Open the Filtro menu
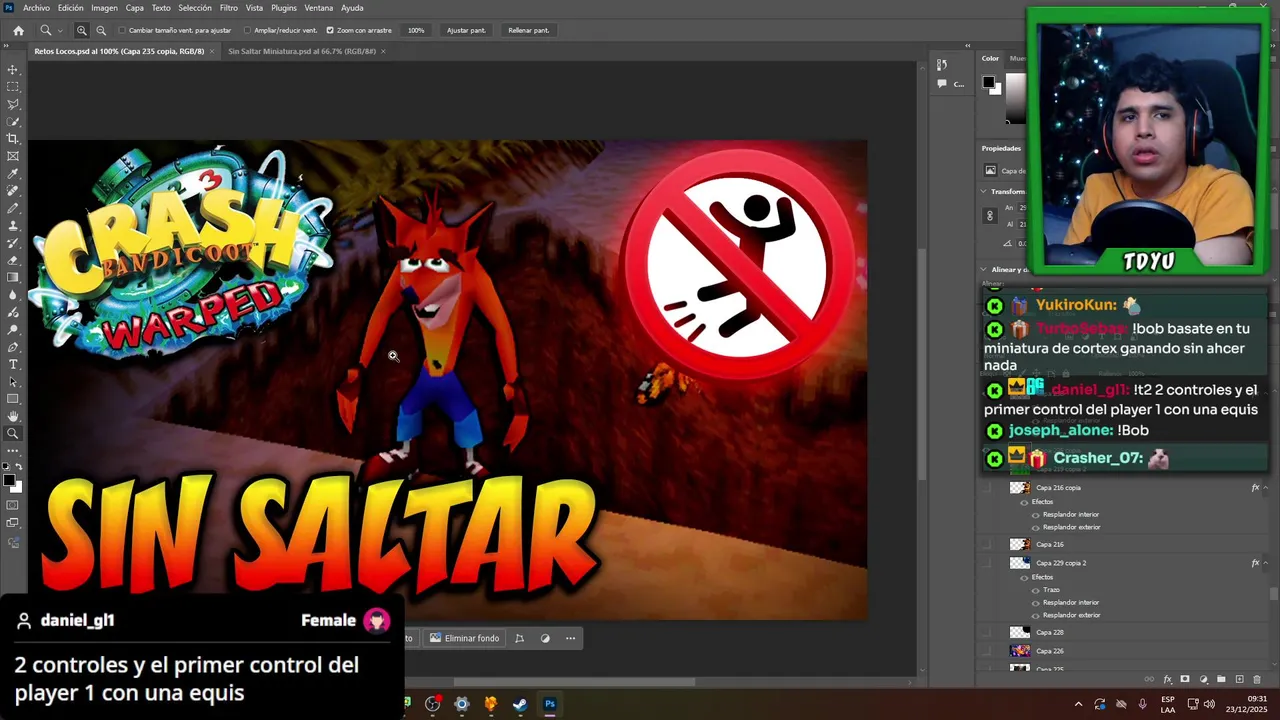This screenshot has width=1280, height=720. tap(229, 8)
